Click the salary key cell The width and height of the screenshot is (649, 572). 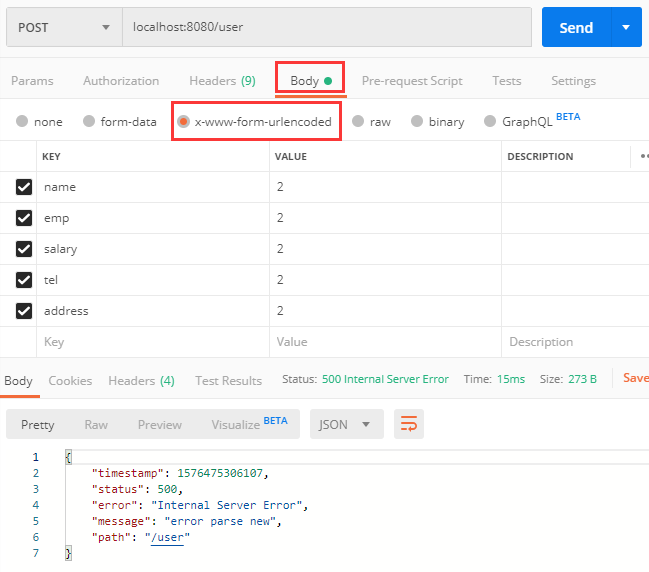click(x=153, y=249)
